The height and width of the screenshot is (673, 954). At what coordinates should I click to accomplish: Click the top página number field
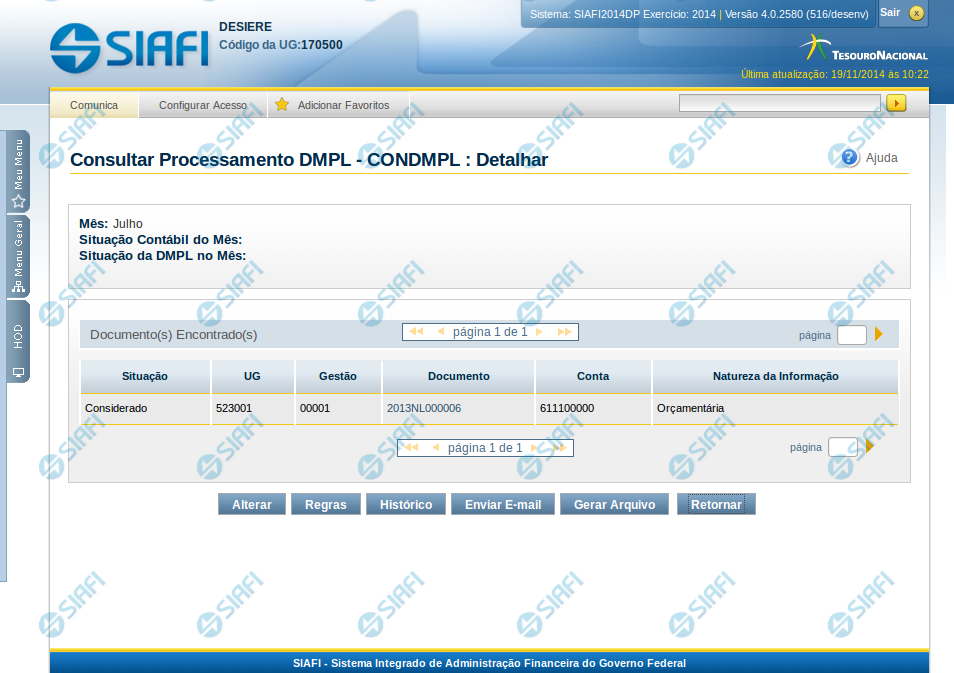(x=851, y=335)
